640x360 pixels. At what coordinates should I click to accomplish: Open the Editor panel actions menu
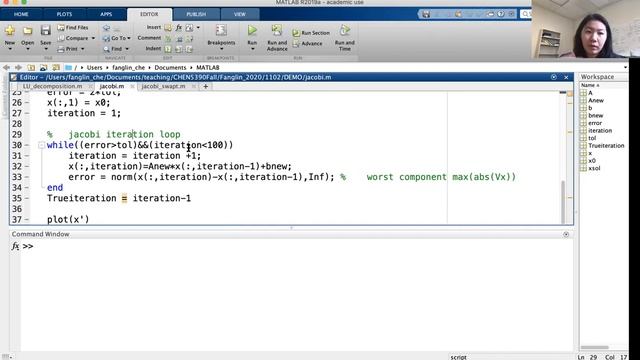pyautogui.click(x=553, y=77)
